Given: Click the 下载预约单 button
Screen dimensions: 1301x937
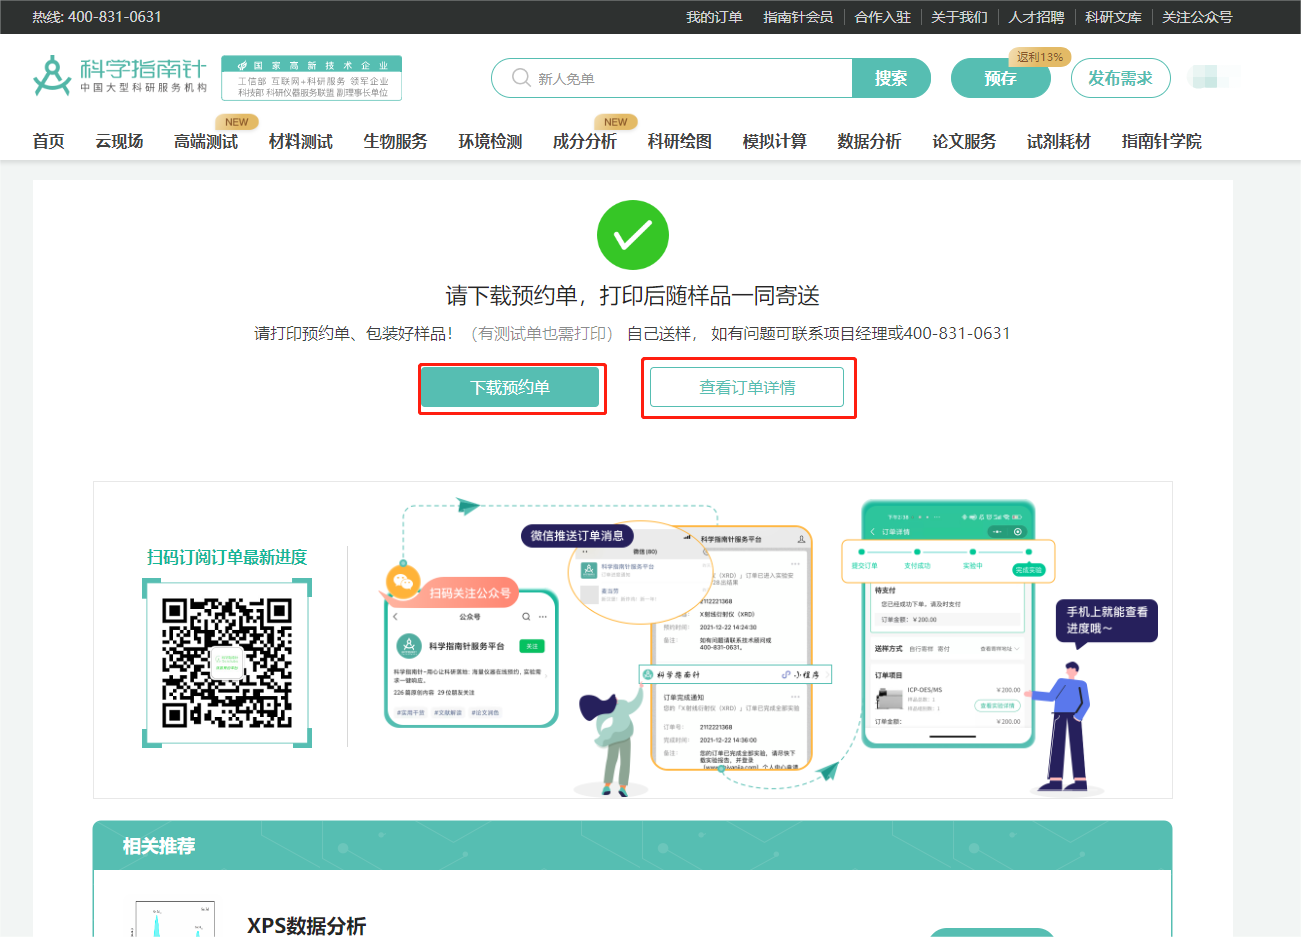Looking at the screenshot, I should click(x=511, y=387).
